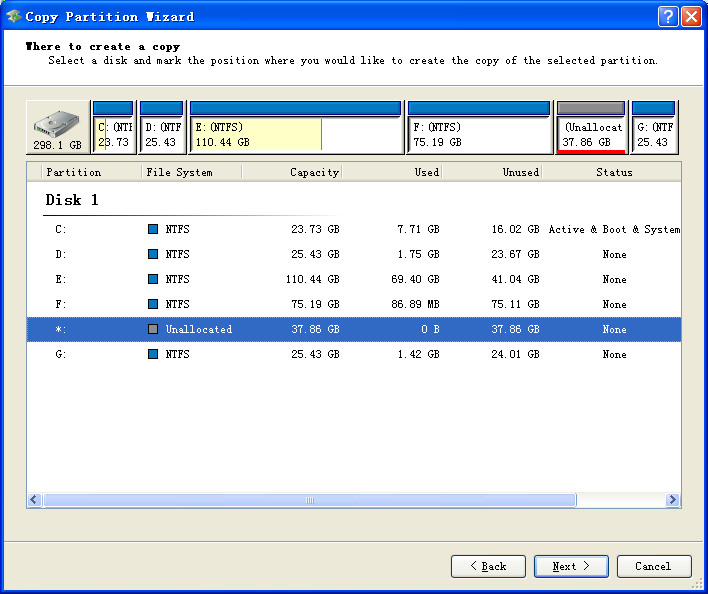The height and width of the screenshot is (594, 708).
Task: Select the G: partition block in disk map
Action: click(x=654, y=128)
